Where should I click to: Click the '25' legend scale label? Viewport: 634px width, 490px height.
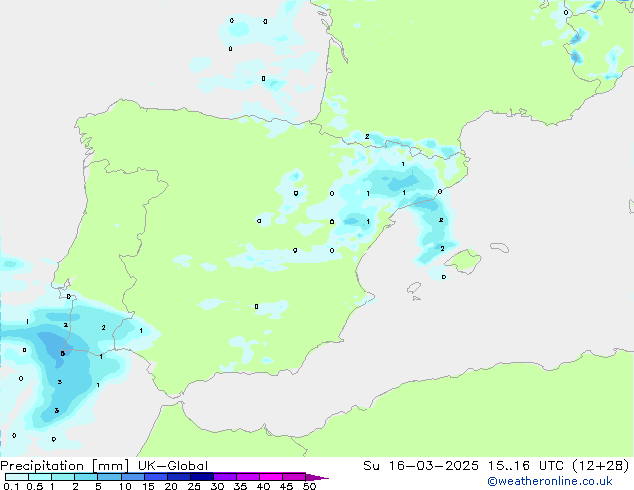pyautogui.click(x=194, y=486)
